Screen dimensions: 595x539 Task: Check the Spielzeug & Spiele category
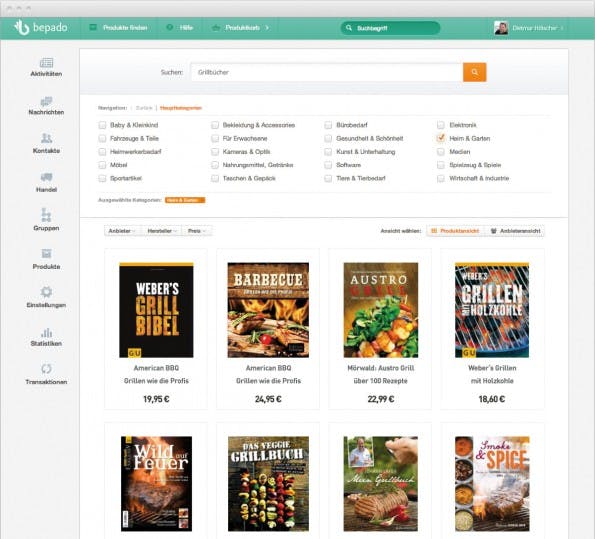point(441,165)
